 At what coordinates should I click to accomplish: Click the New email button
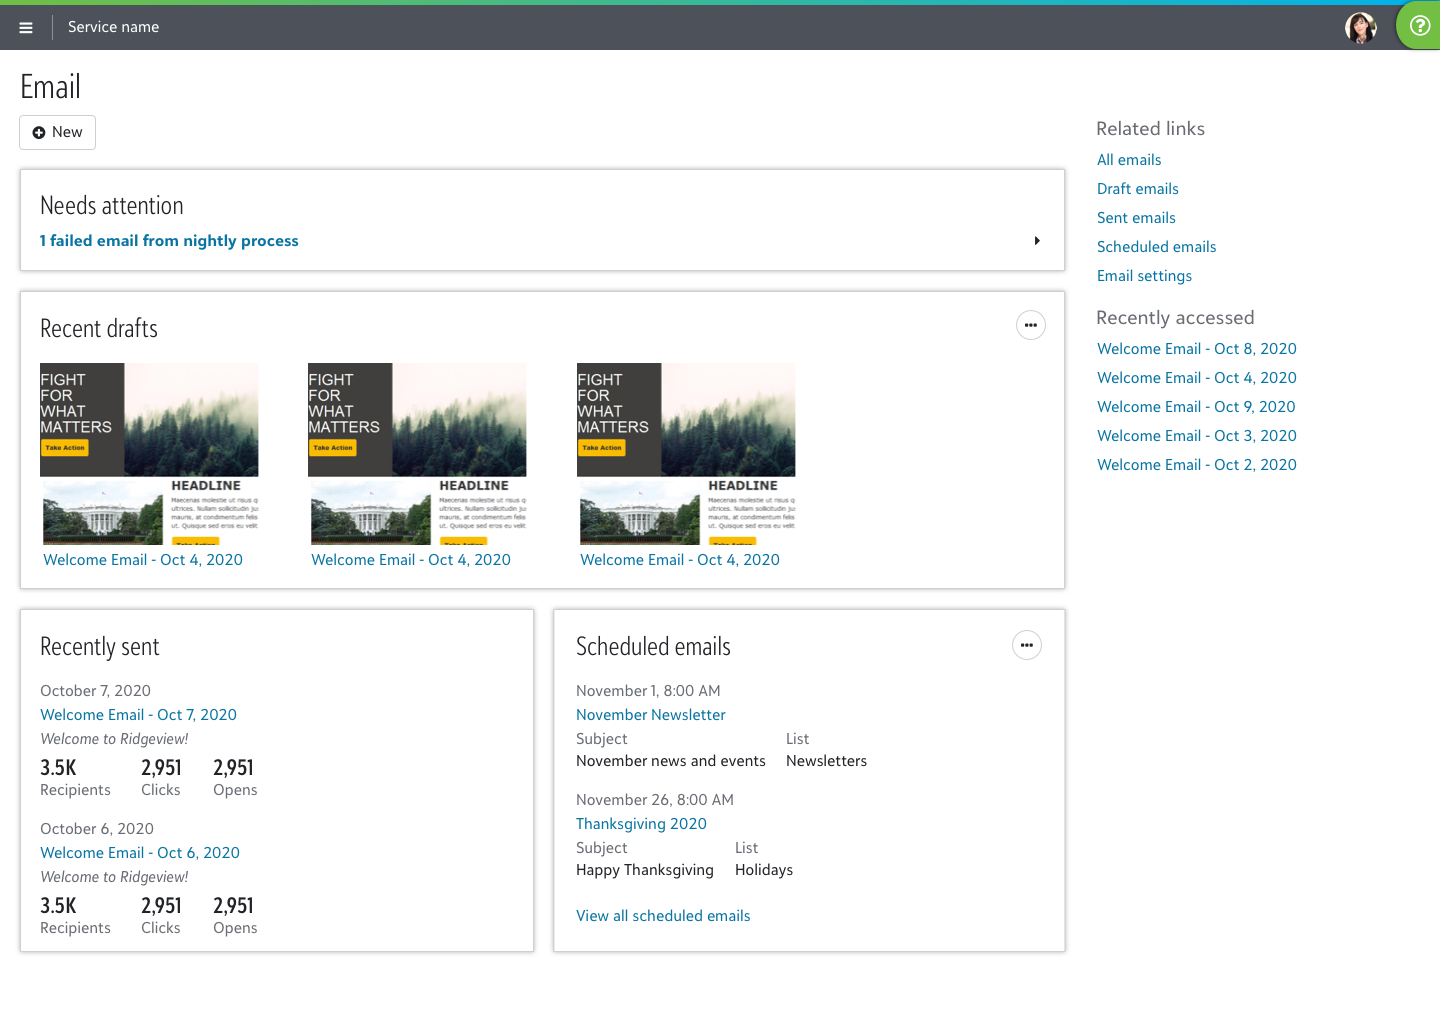(57, 132)
